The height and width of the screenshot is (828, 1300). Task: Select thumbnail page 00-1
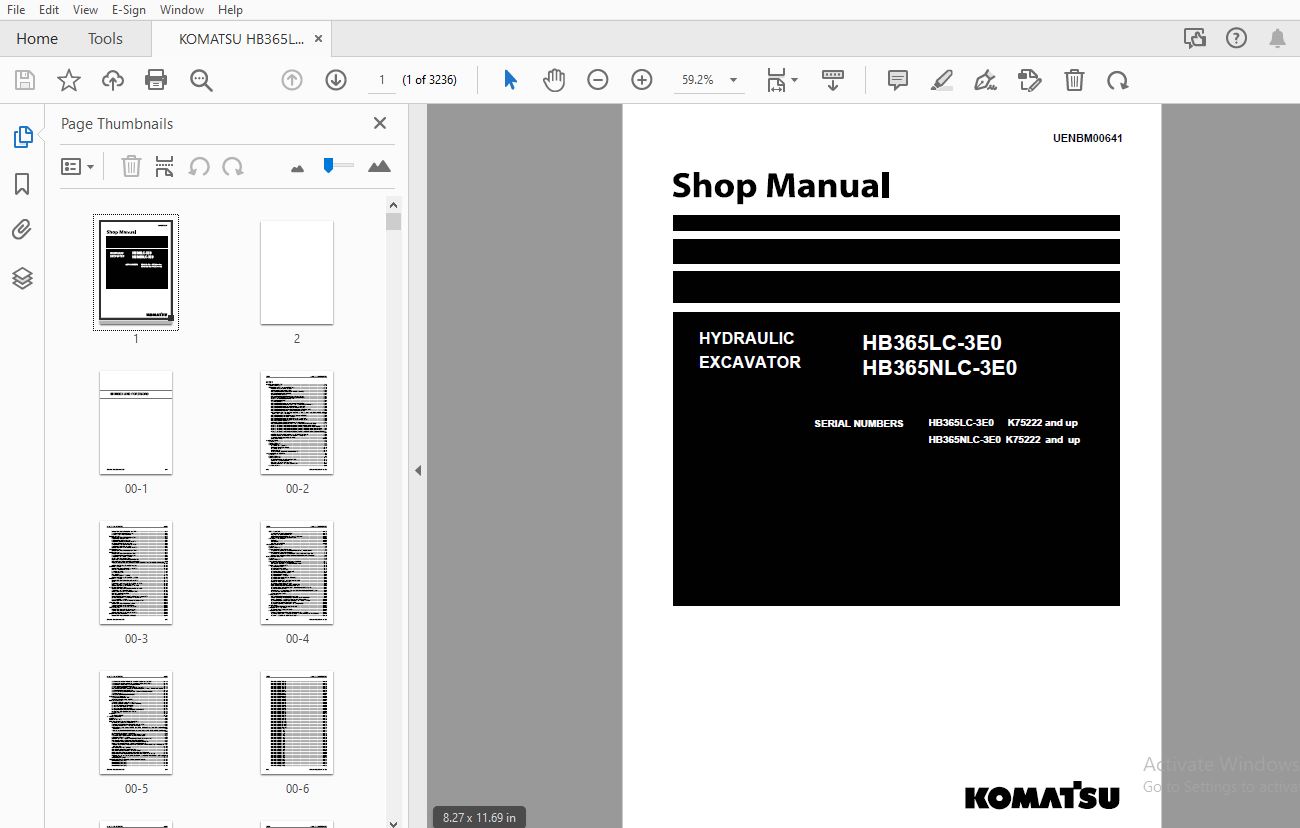click(x=136, y=423)
